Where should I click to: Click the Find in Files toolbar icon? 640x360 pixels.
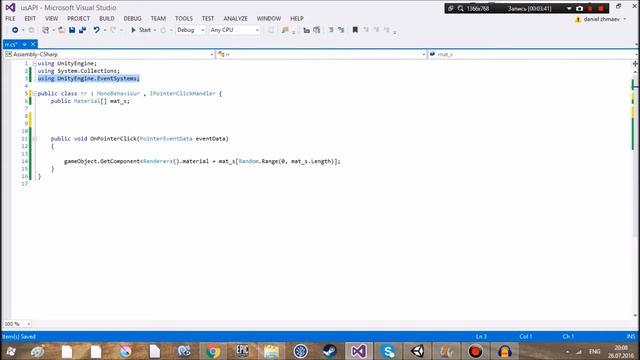click(x=285, y=30)
